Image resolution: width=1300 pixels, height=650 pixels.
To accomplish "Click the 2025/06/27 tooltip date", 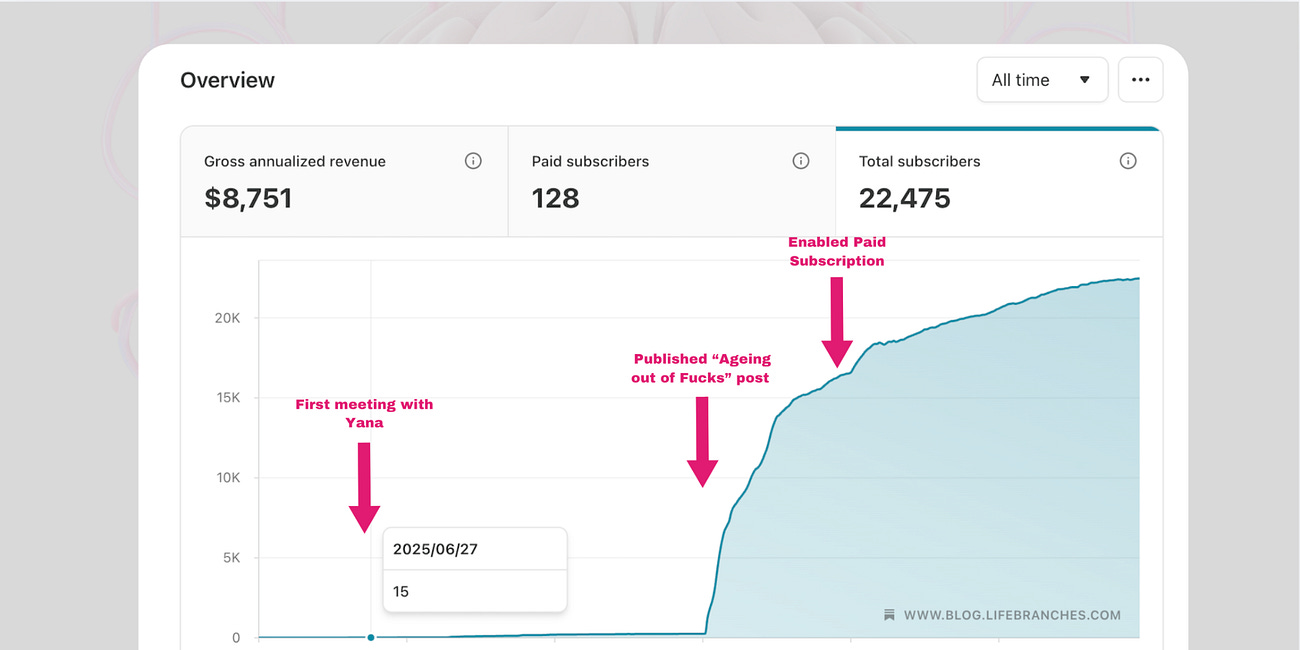I will coord(435,549).
